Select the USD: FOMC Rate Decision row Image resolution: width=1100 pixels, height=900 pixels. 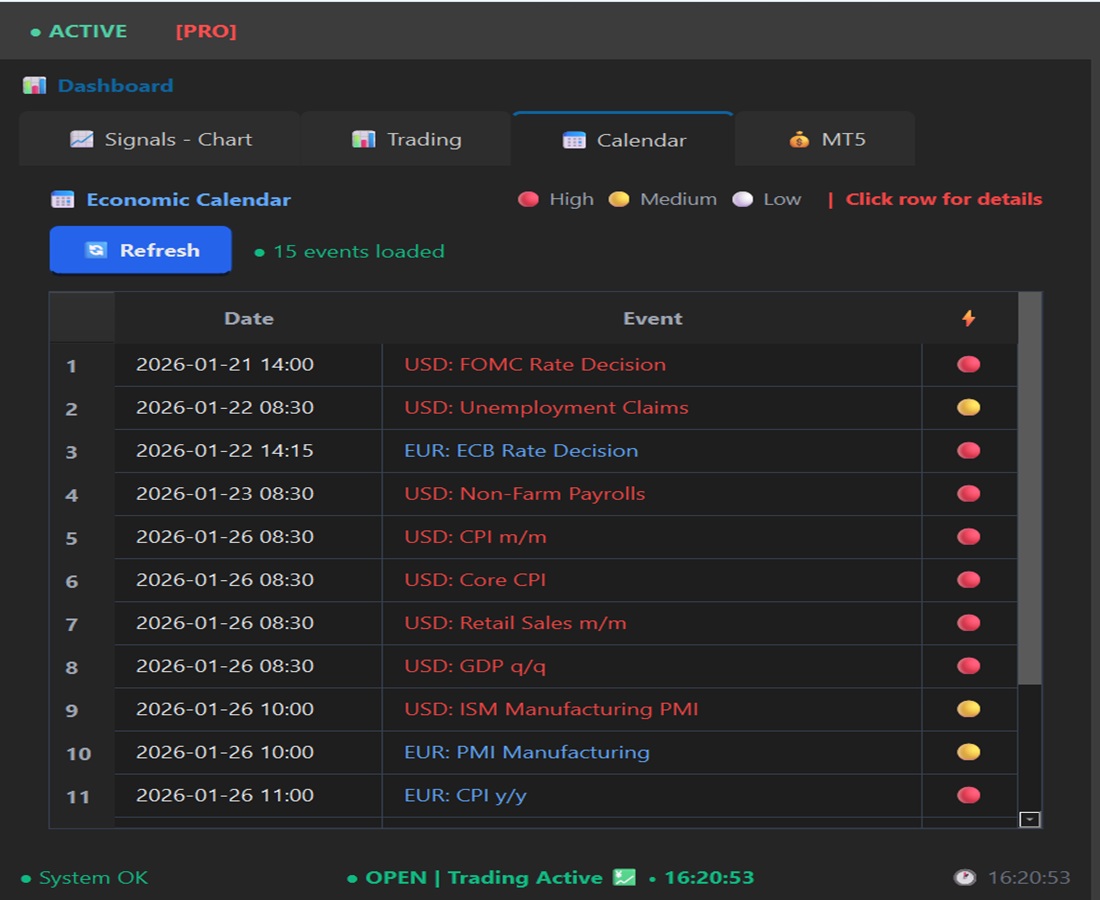(535, 365)
